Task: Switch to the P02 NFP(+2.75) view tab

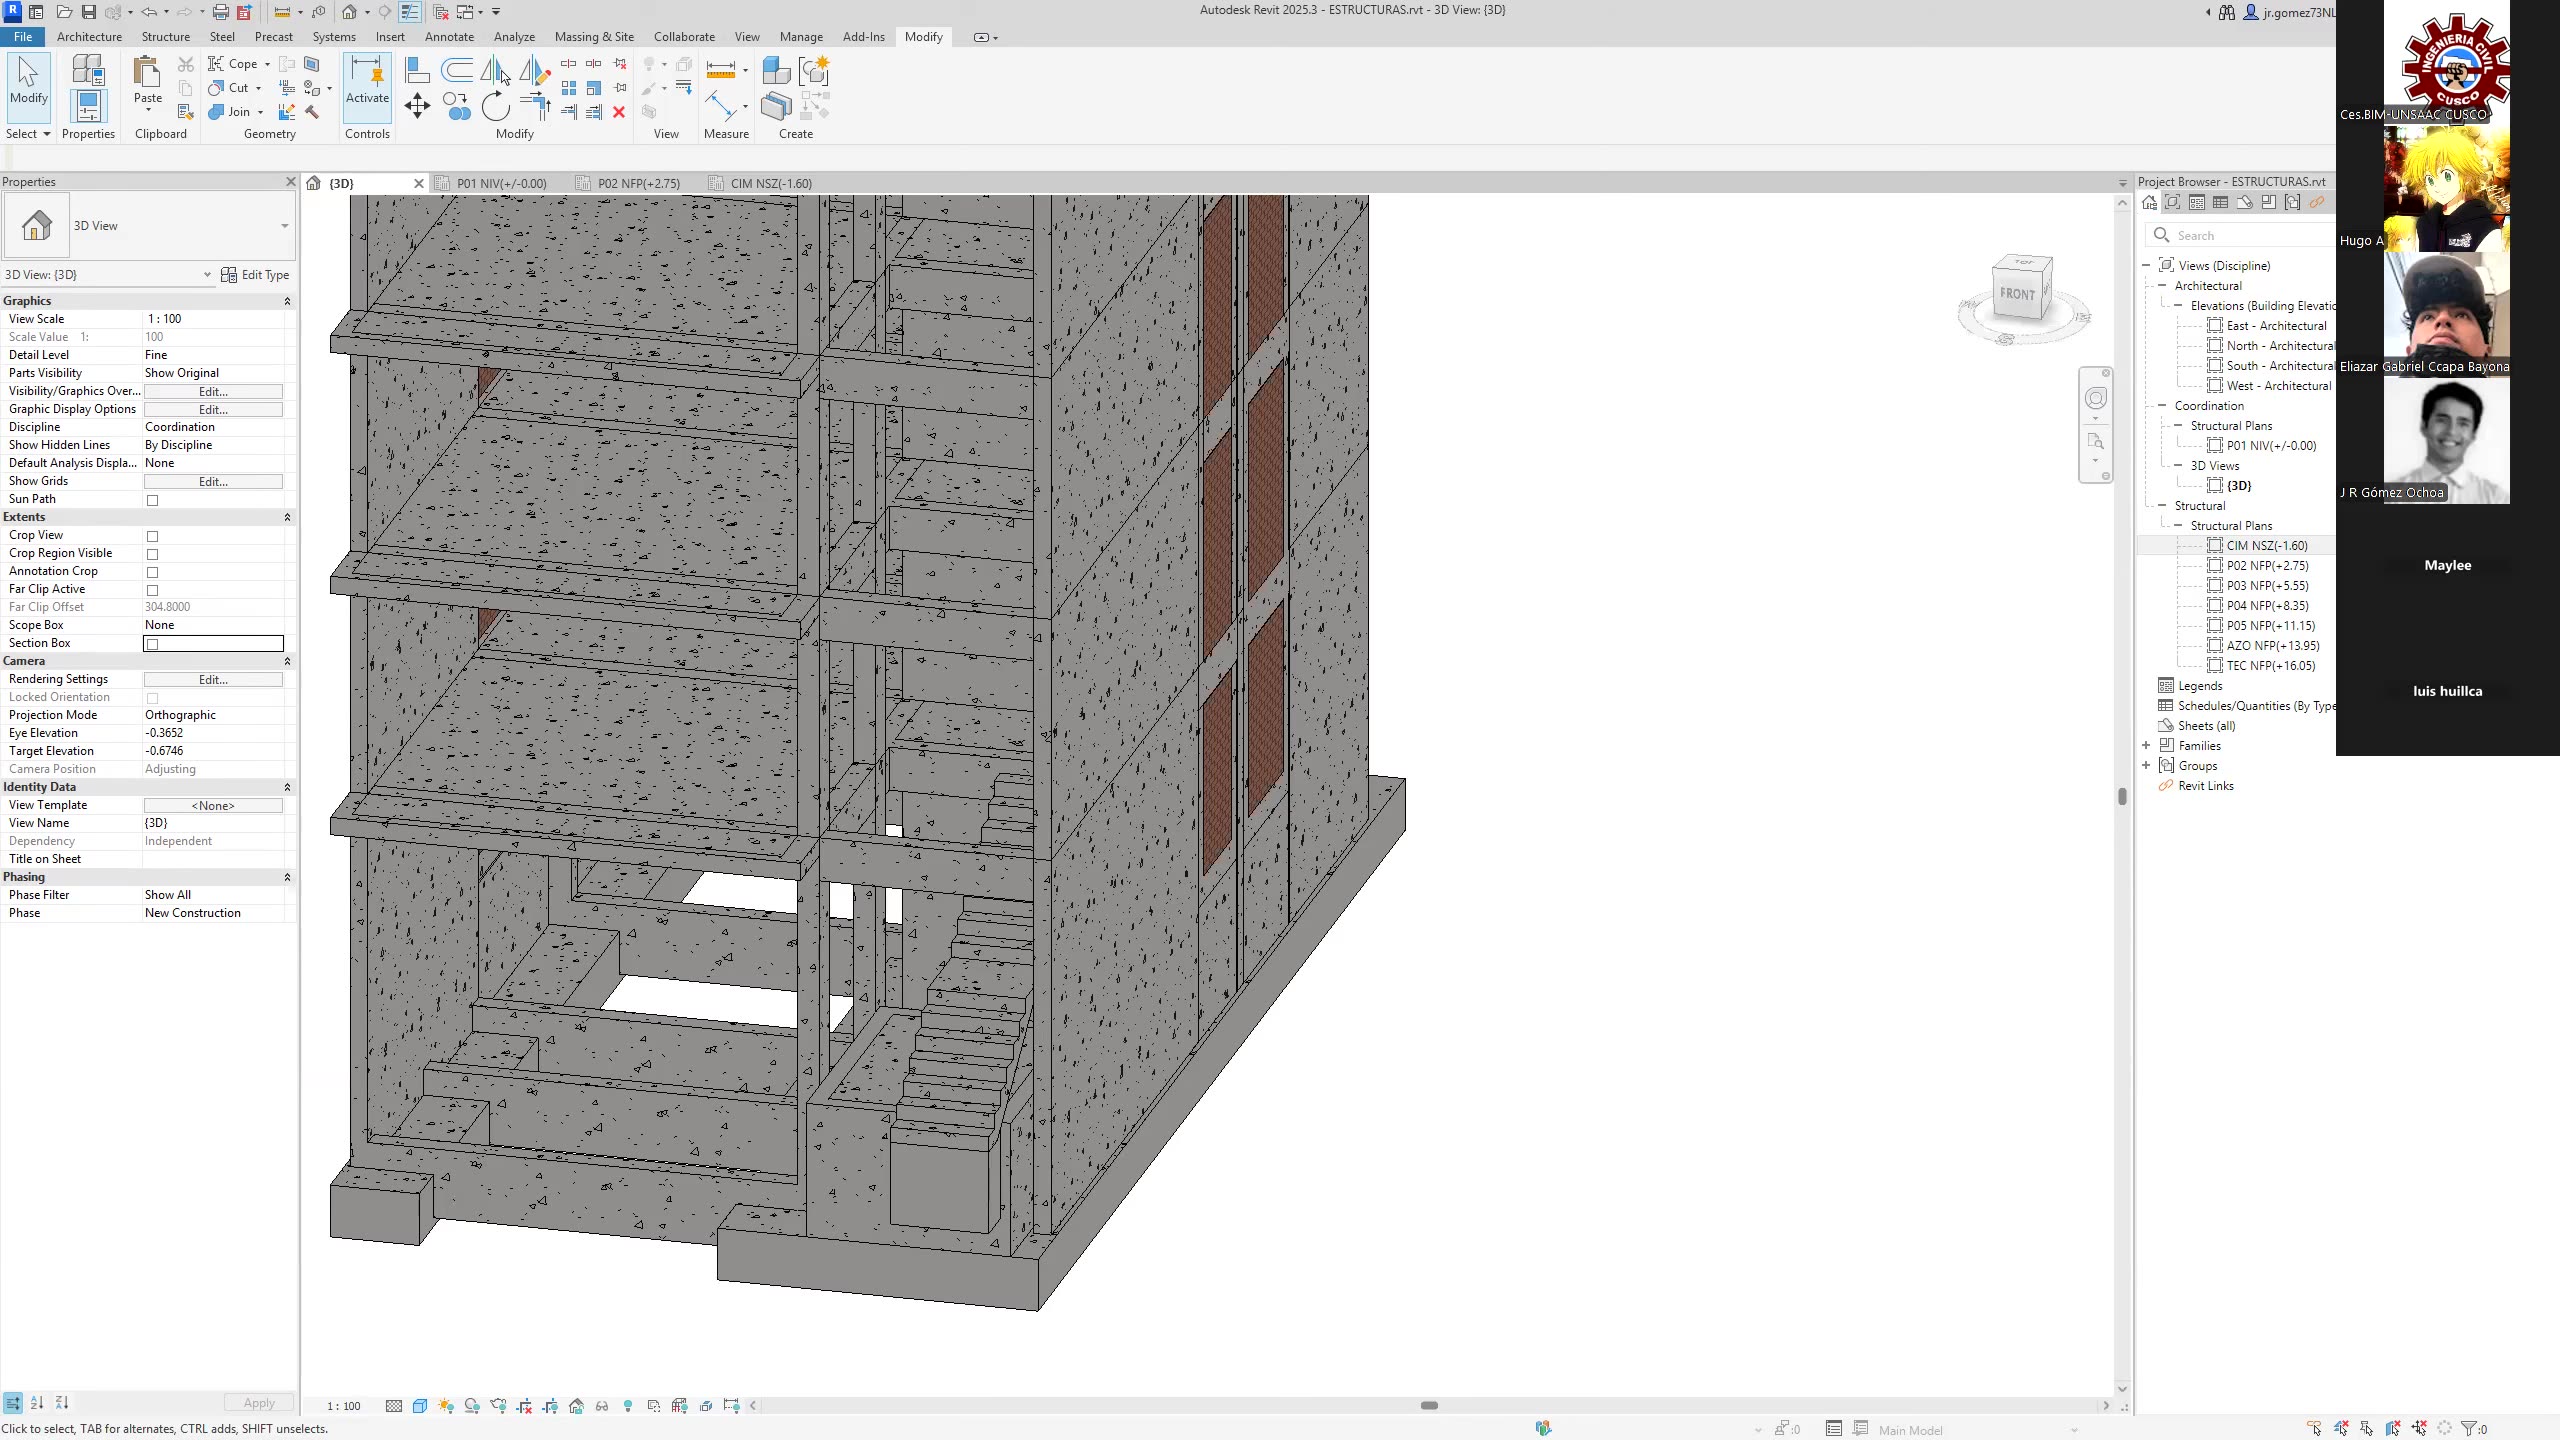Action: pyautogui.click(x=638, y=184)
